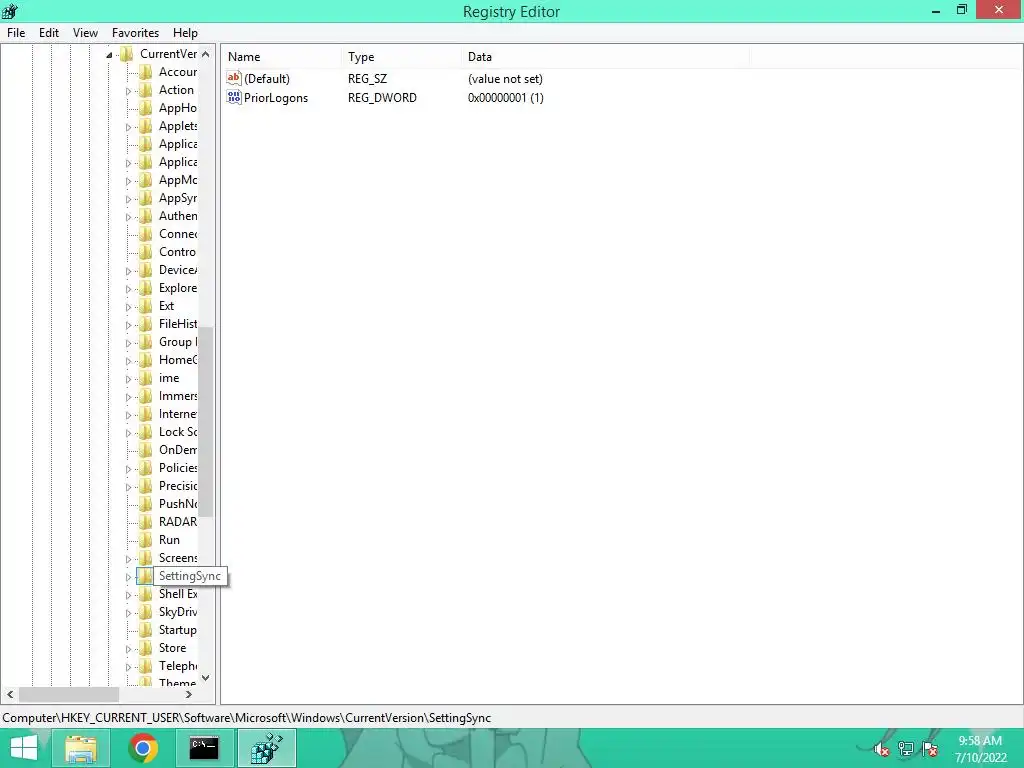Expand the Explore key node
Screen dimensions: 1024x768
(128, 289)
